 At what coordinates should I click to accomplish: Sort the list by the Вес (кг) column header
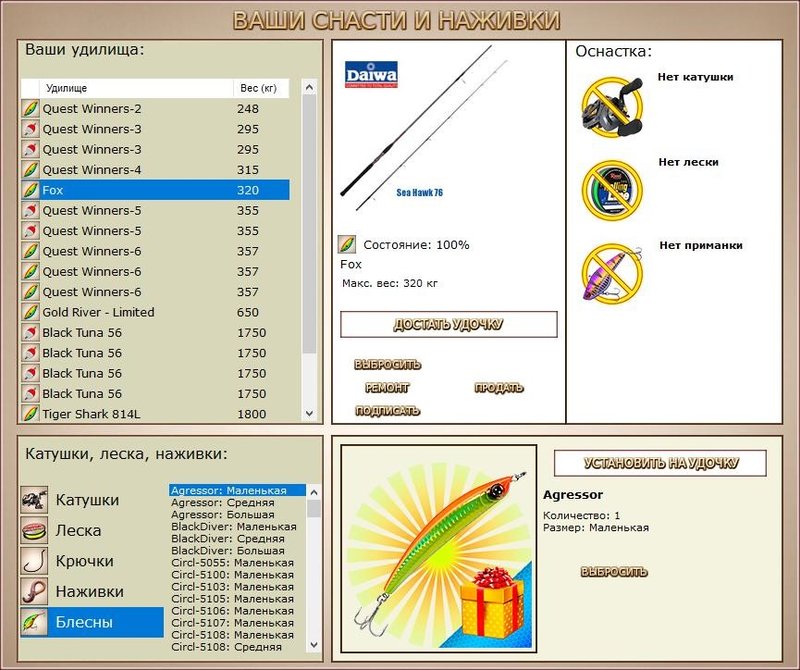(x=261, y=88)
